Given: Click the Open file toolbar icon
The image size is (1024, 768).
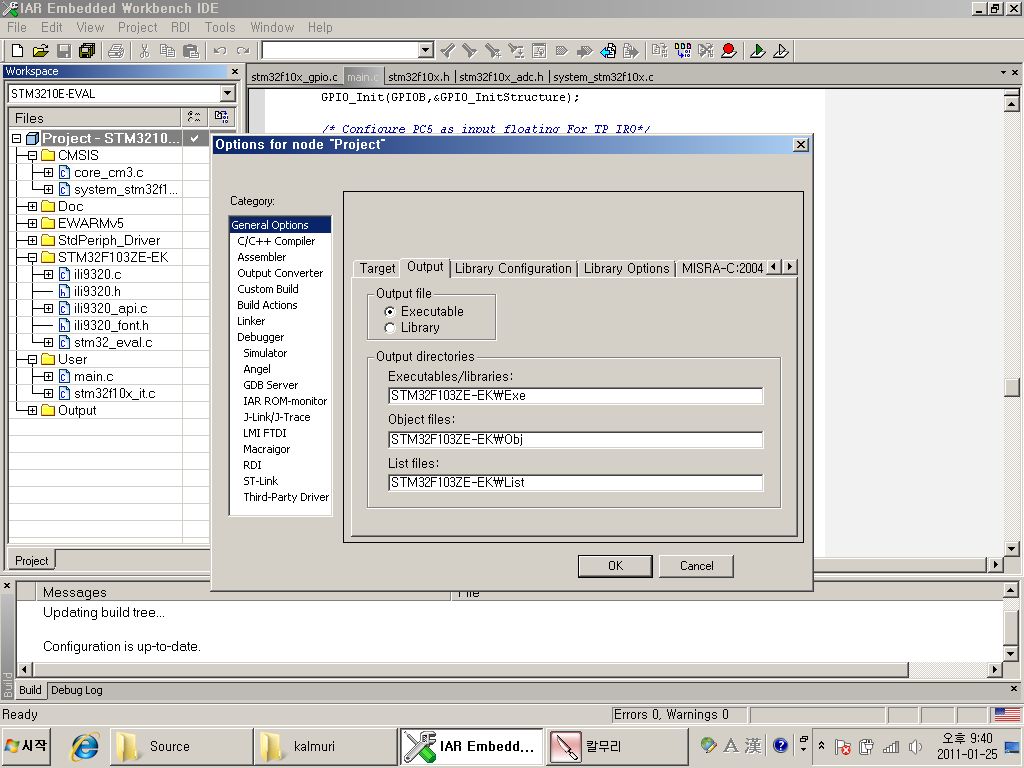Looking at the screenshot, I should (40, 50).
